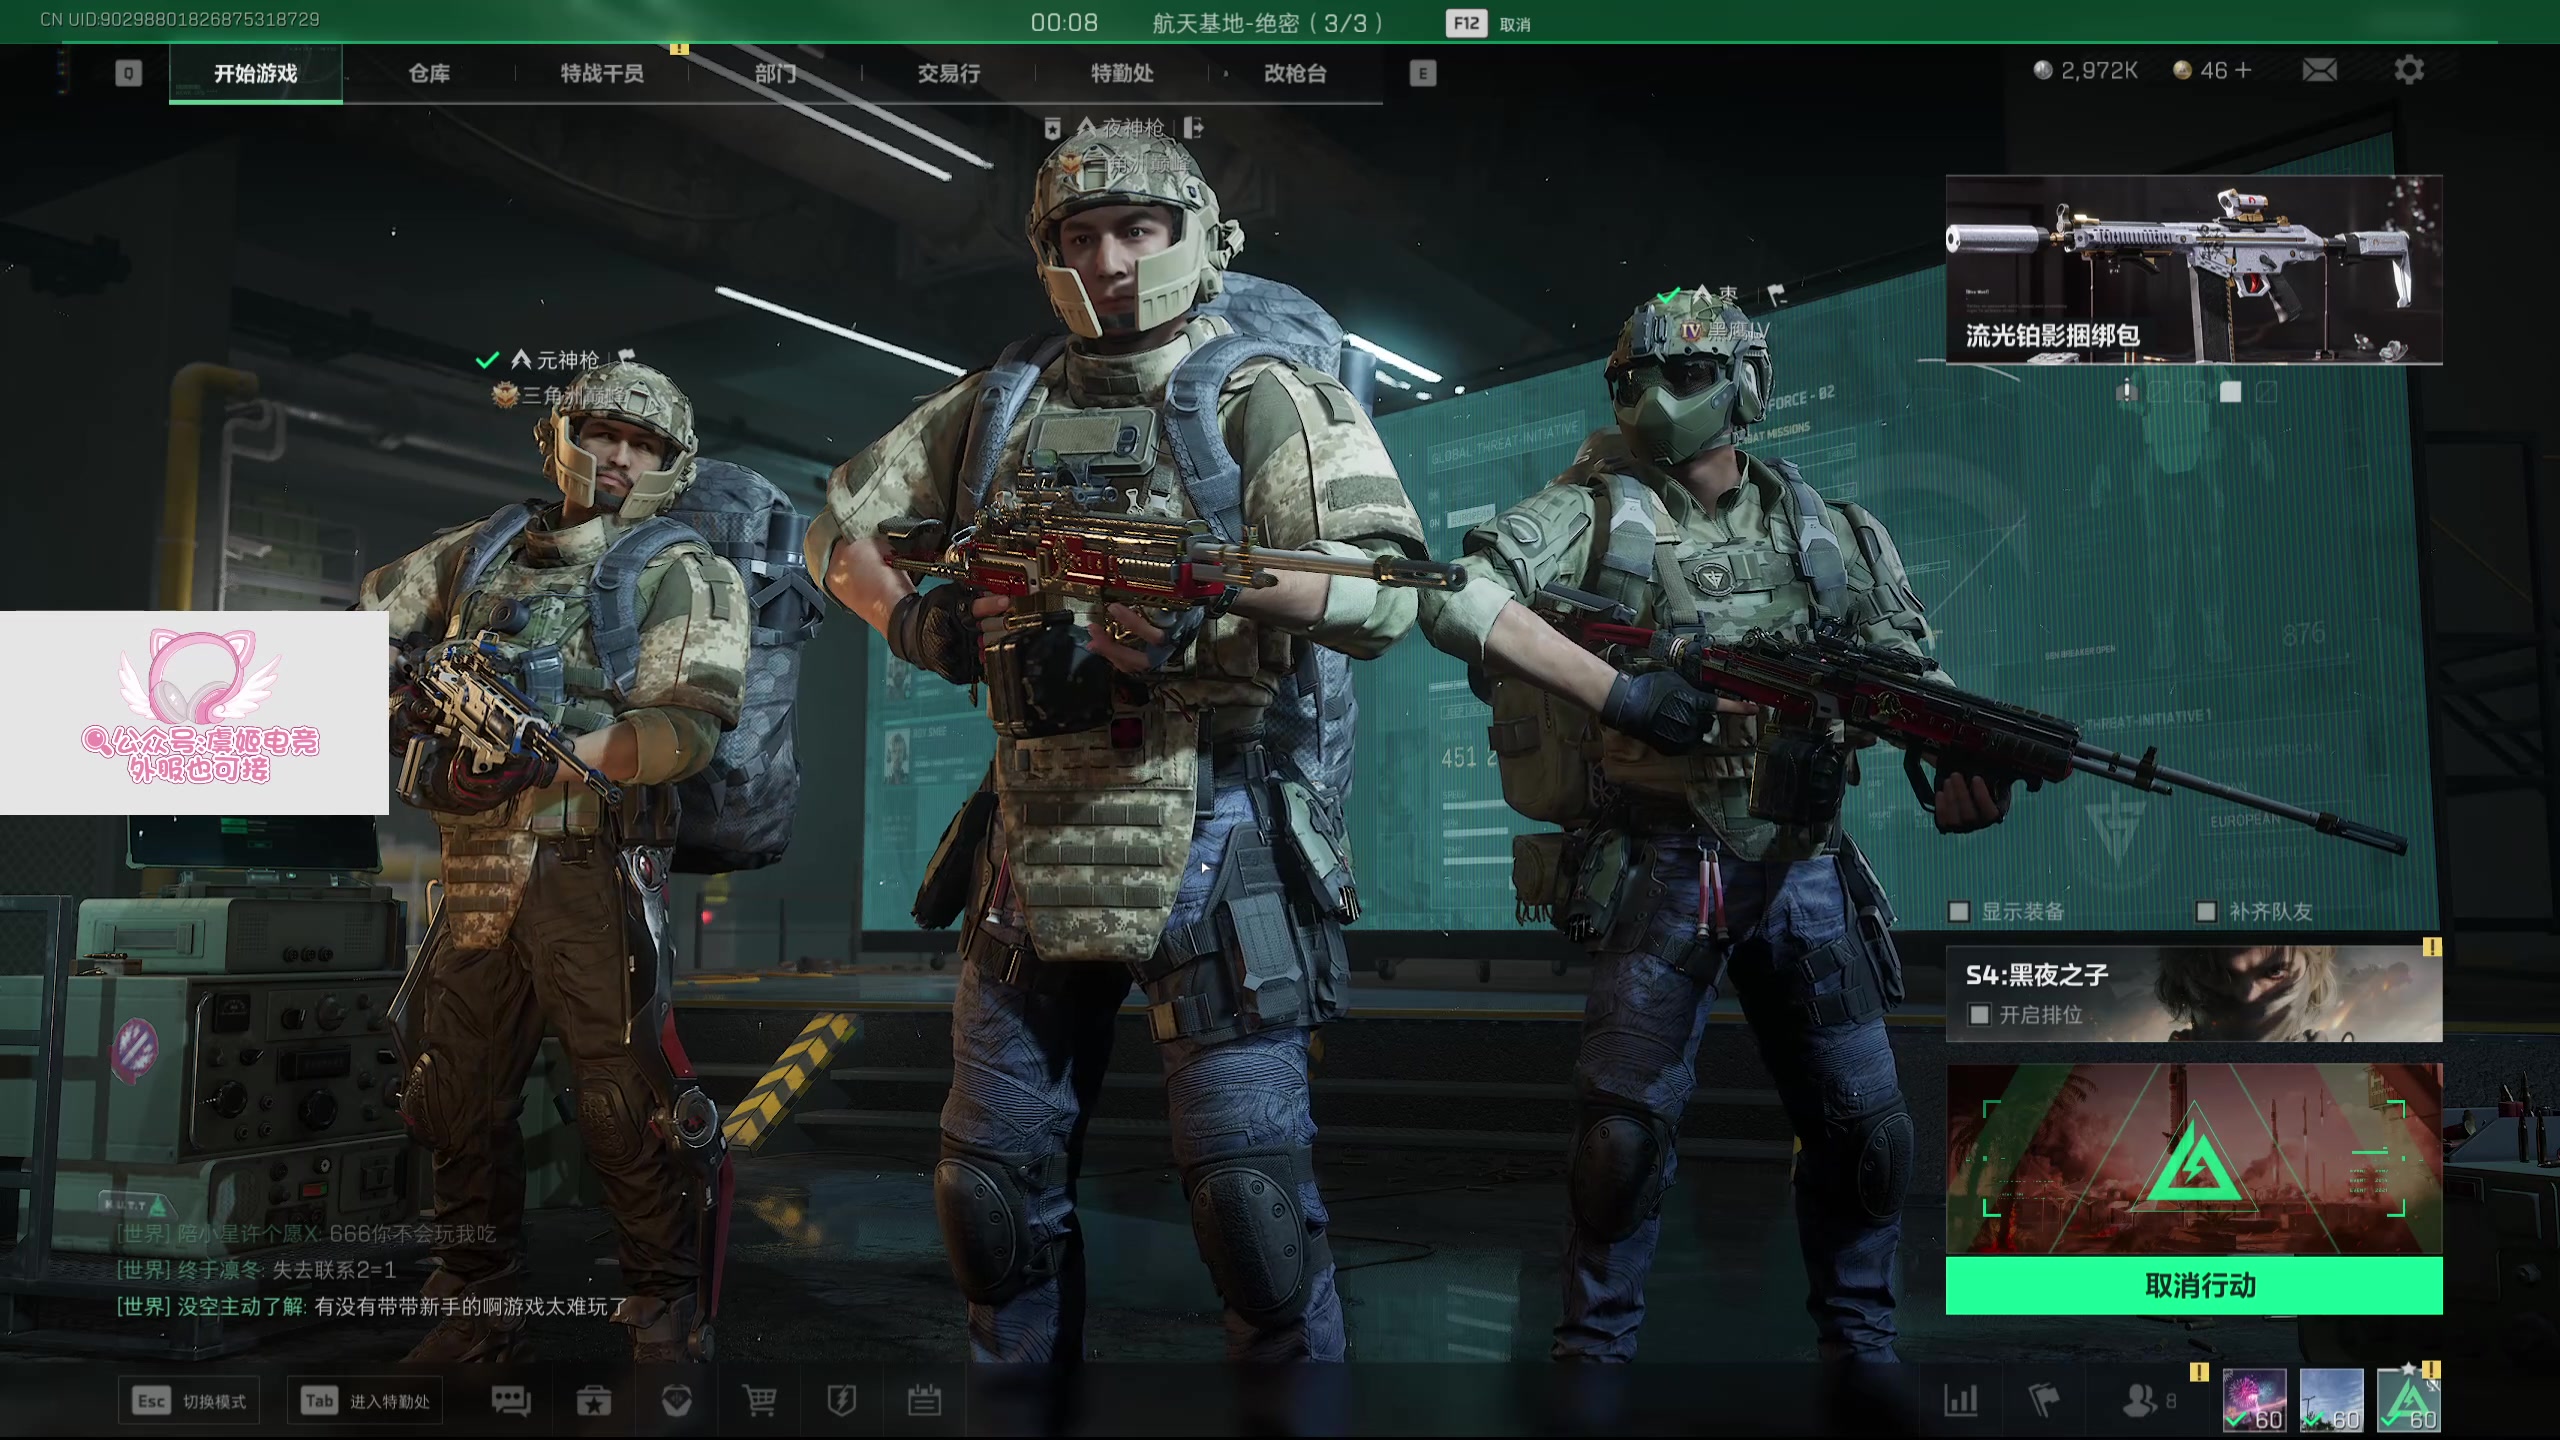Image resolution: width=2560 pixels, height=1440 pixels.
Task: Click the flag icon next to 元神枪
Action: tap(627, 357)
